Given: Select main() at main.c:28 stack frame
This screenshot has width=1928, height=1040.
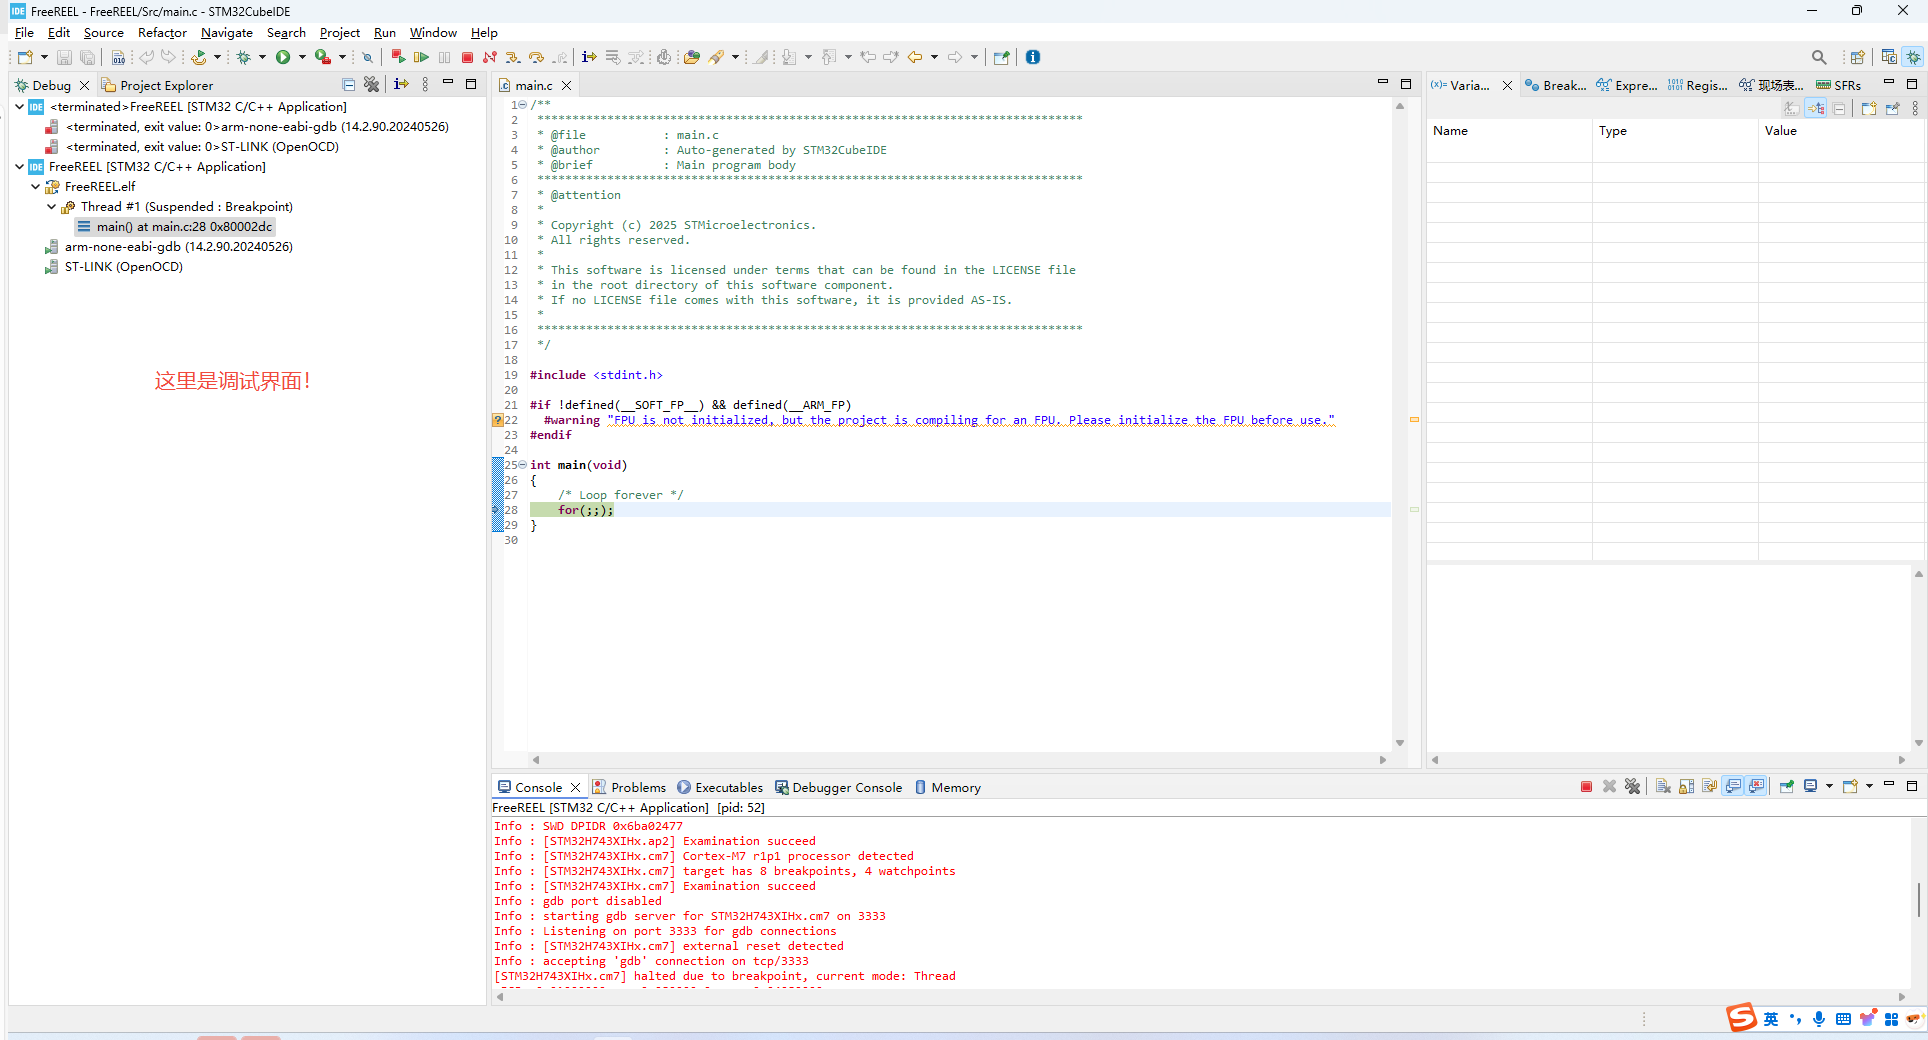Looking at the screenshot, I should 184,227.
